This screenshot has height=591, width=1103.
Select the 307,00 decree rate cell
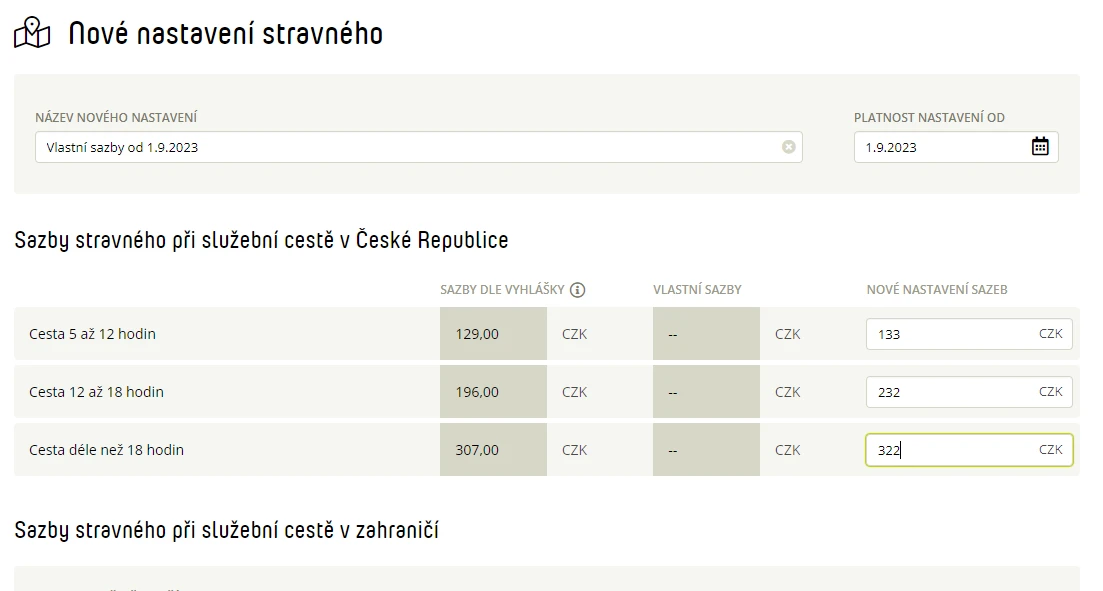pos(493,450)
